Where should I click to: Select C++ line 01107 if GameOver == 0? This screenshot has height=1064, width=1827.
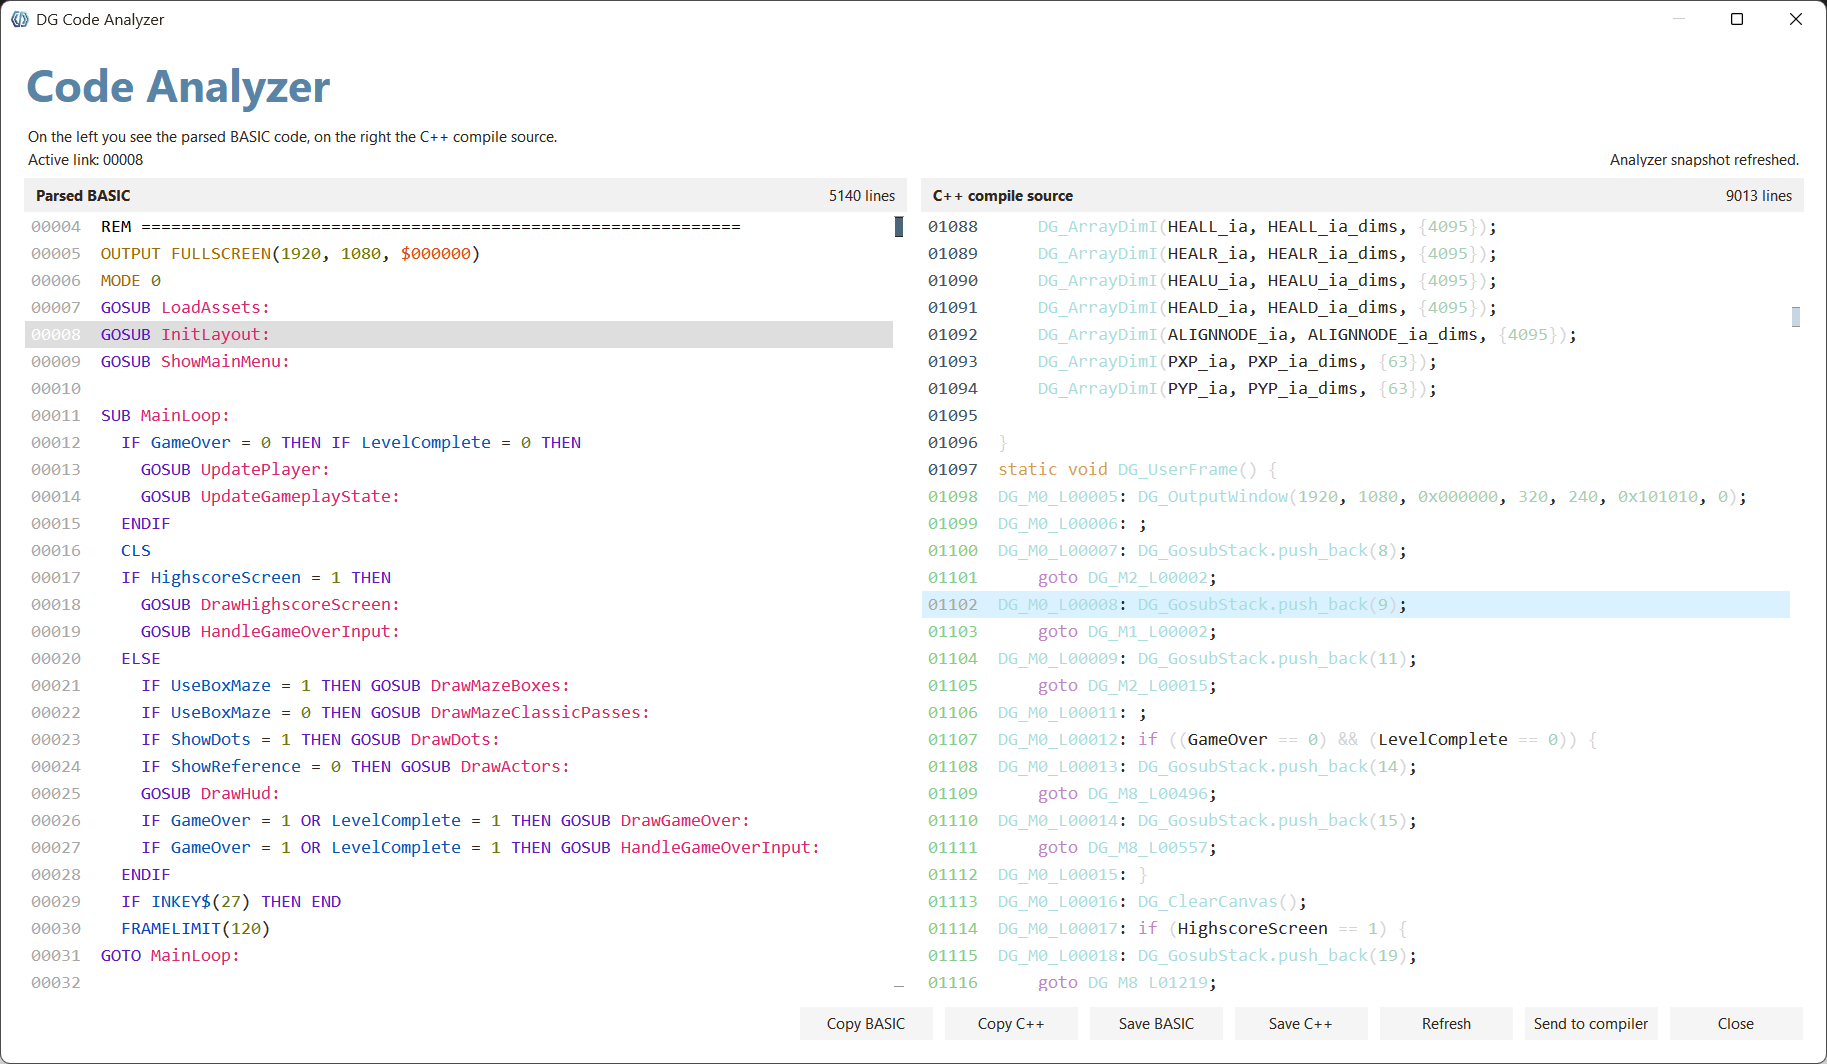pos(1356,739)
